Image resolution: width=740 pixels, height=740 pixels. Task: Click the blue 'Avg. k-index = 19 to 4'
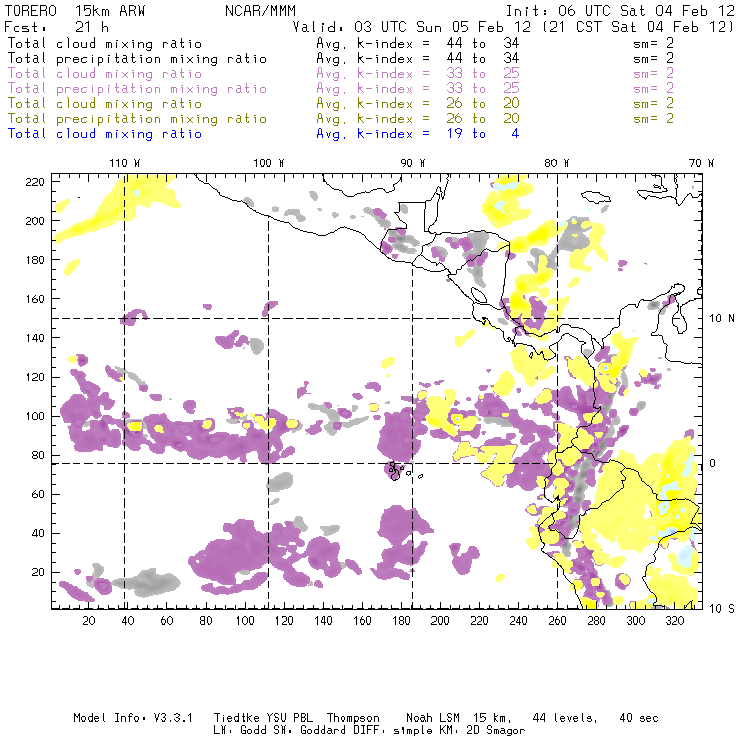point(418,134)
